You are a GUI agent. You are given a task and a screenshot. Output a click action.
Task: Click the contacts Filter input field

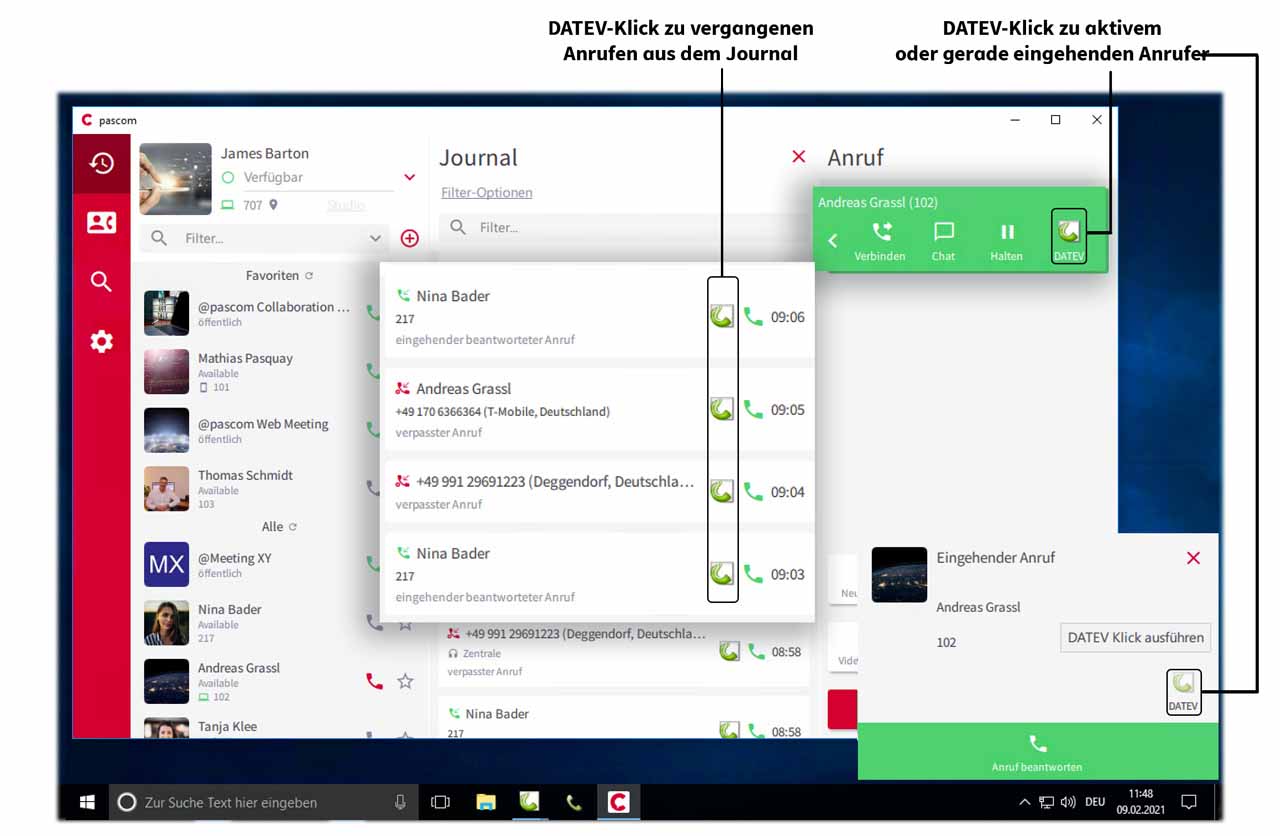click(266, 238)
